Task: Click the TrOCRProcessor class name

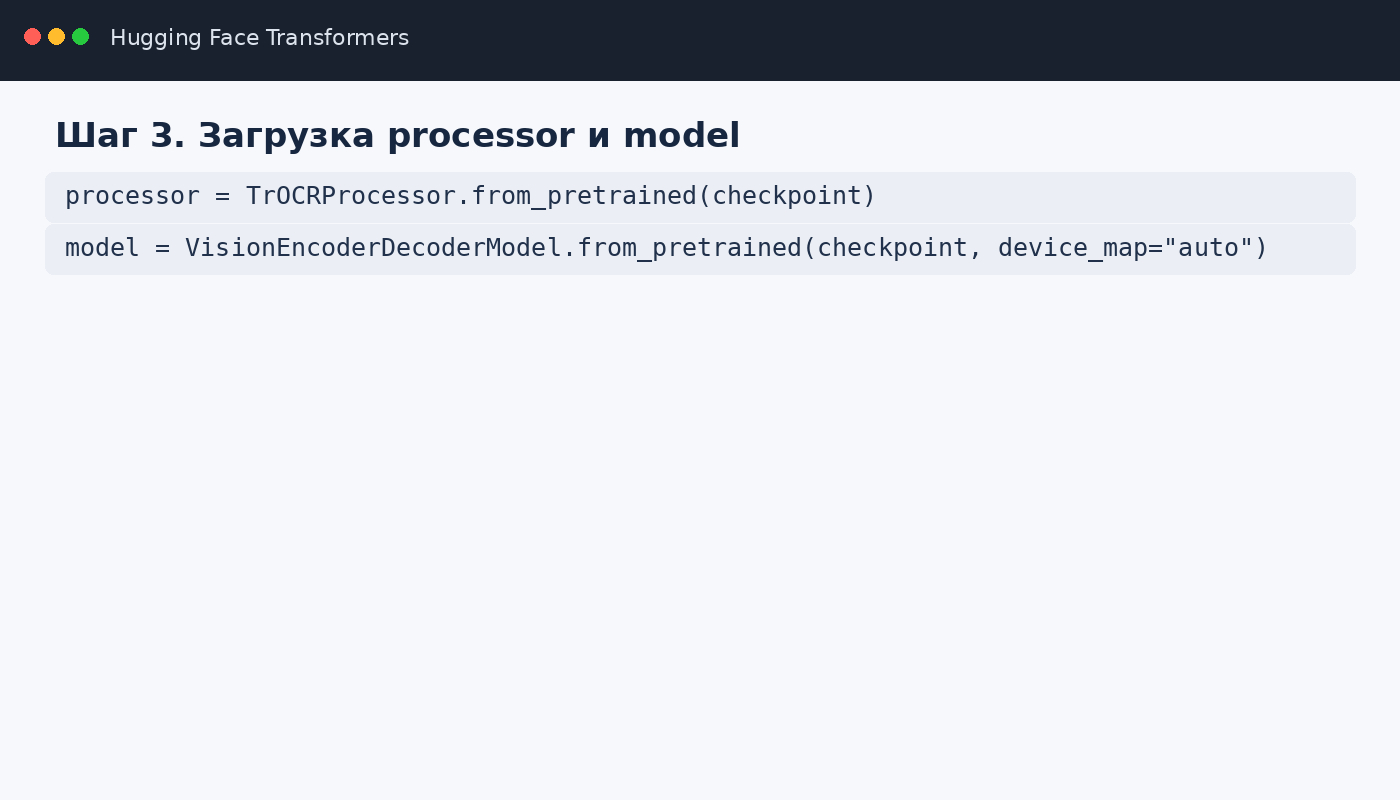Action: click(x=350, y=196)
